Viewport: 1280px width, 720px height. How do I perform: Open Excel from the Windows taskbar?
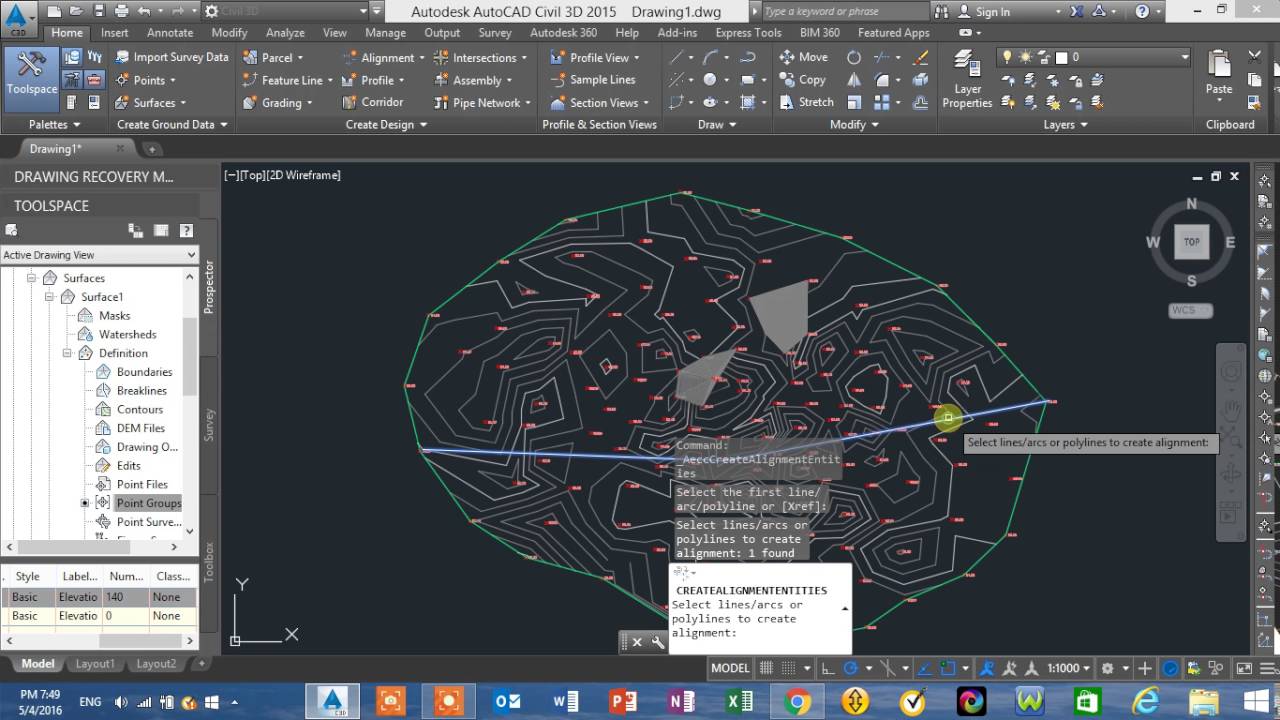(x=739, y=701)
